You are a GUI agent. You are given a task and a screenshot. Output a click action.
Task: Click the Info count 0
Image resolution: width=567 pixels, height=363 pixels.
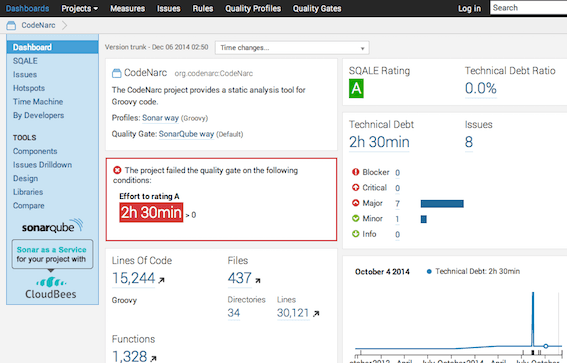click(x=397, y=235)
